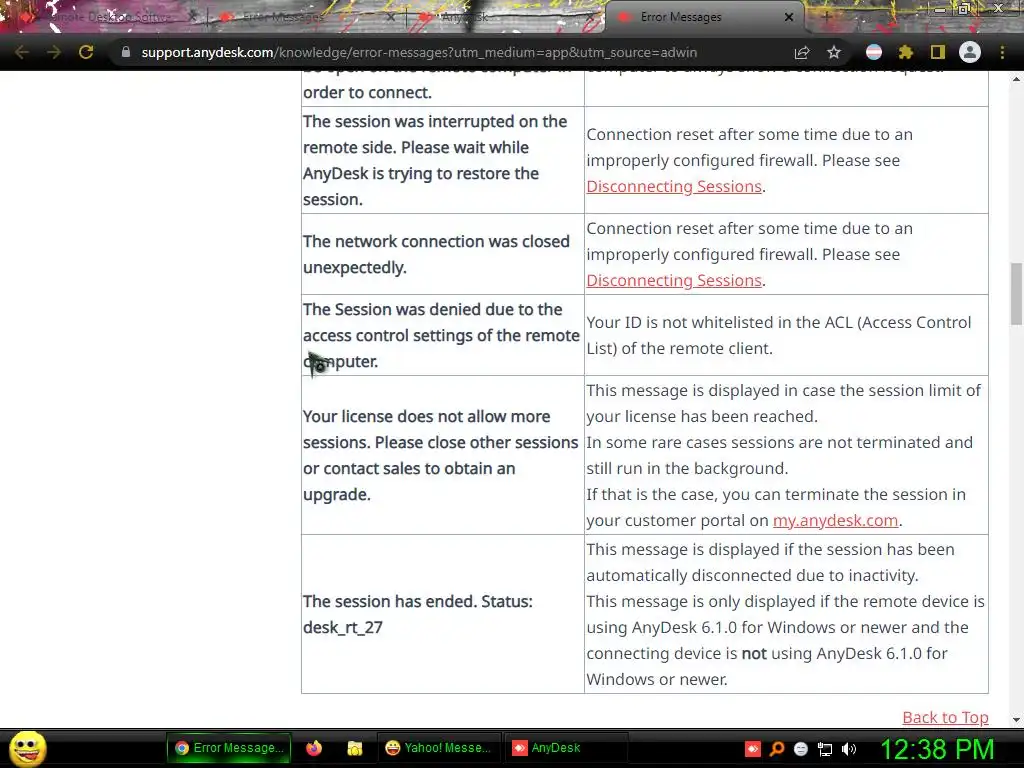The width and height of the screenshot is (1024, 768).
Task: Click 'The Session was denied due to the access control' cell
Action: [x=443, y=335]
